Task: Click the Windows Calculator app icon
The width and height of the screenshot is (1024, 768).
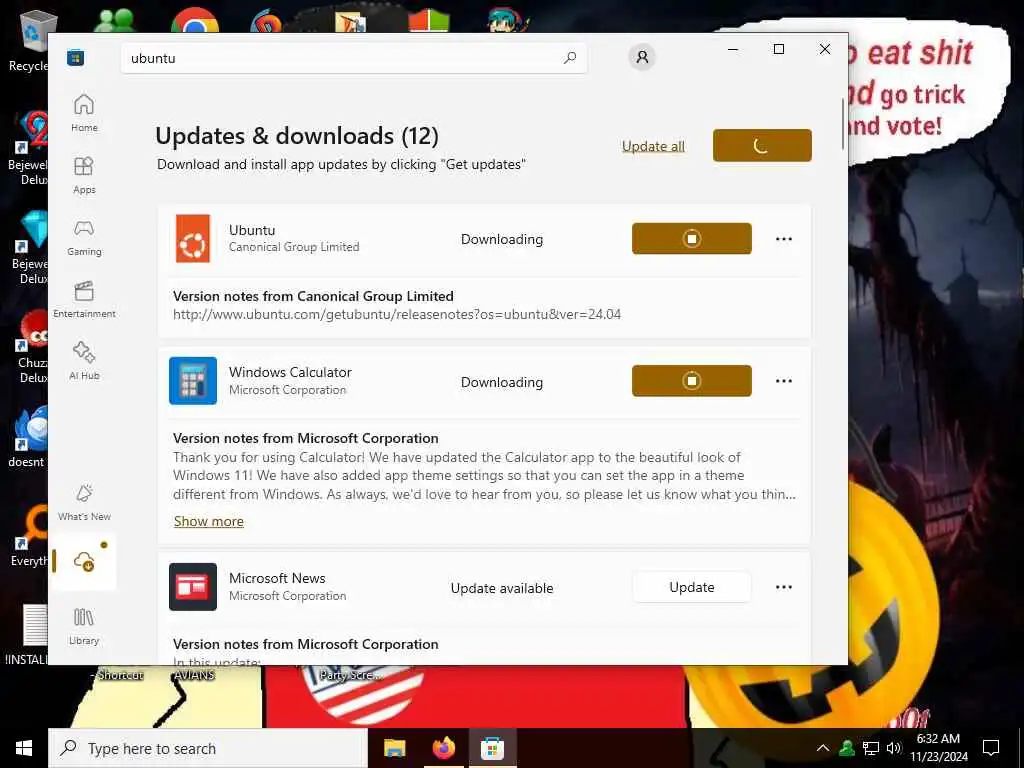Action: [193, 381]
